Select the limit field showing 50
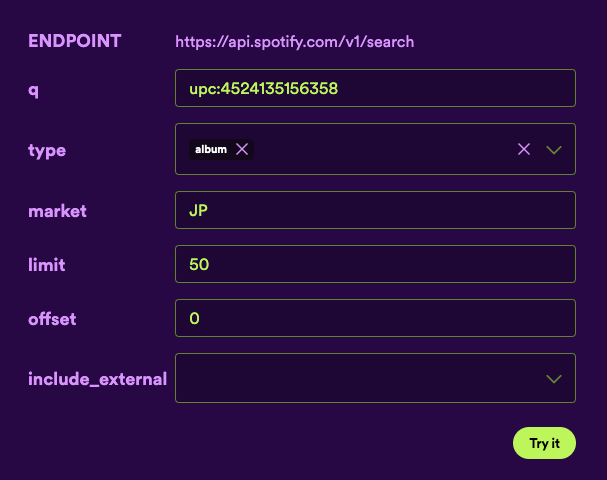Image resolution: width=607 pixels, height=480 pixels. click(x=375, y=264)
